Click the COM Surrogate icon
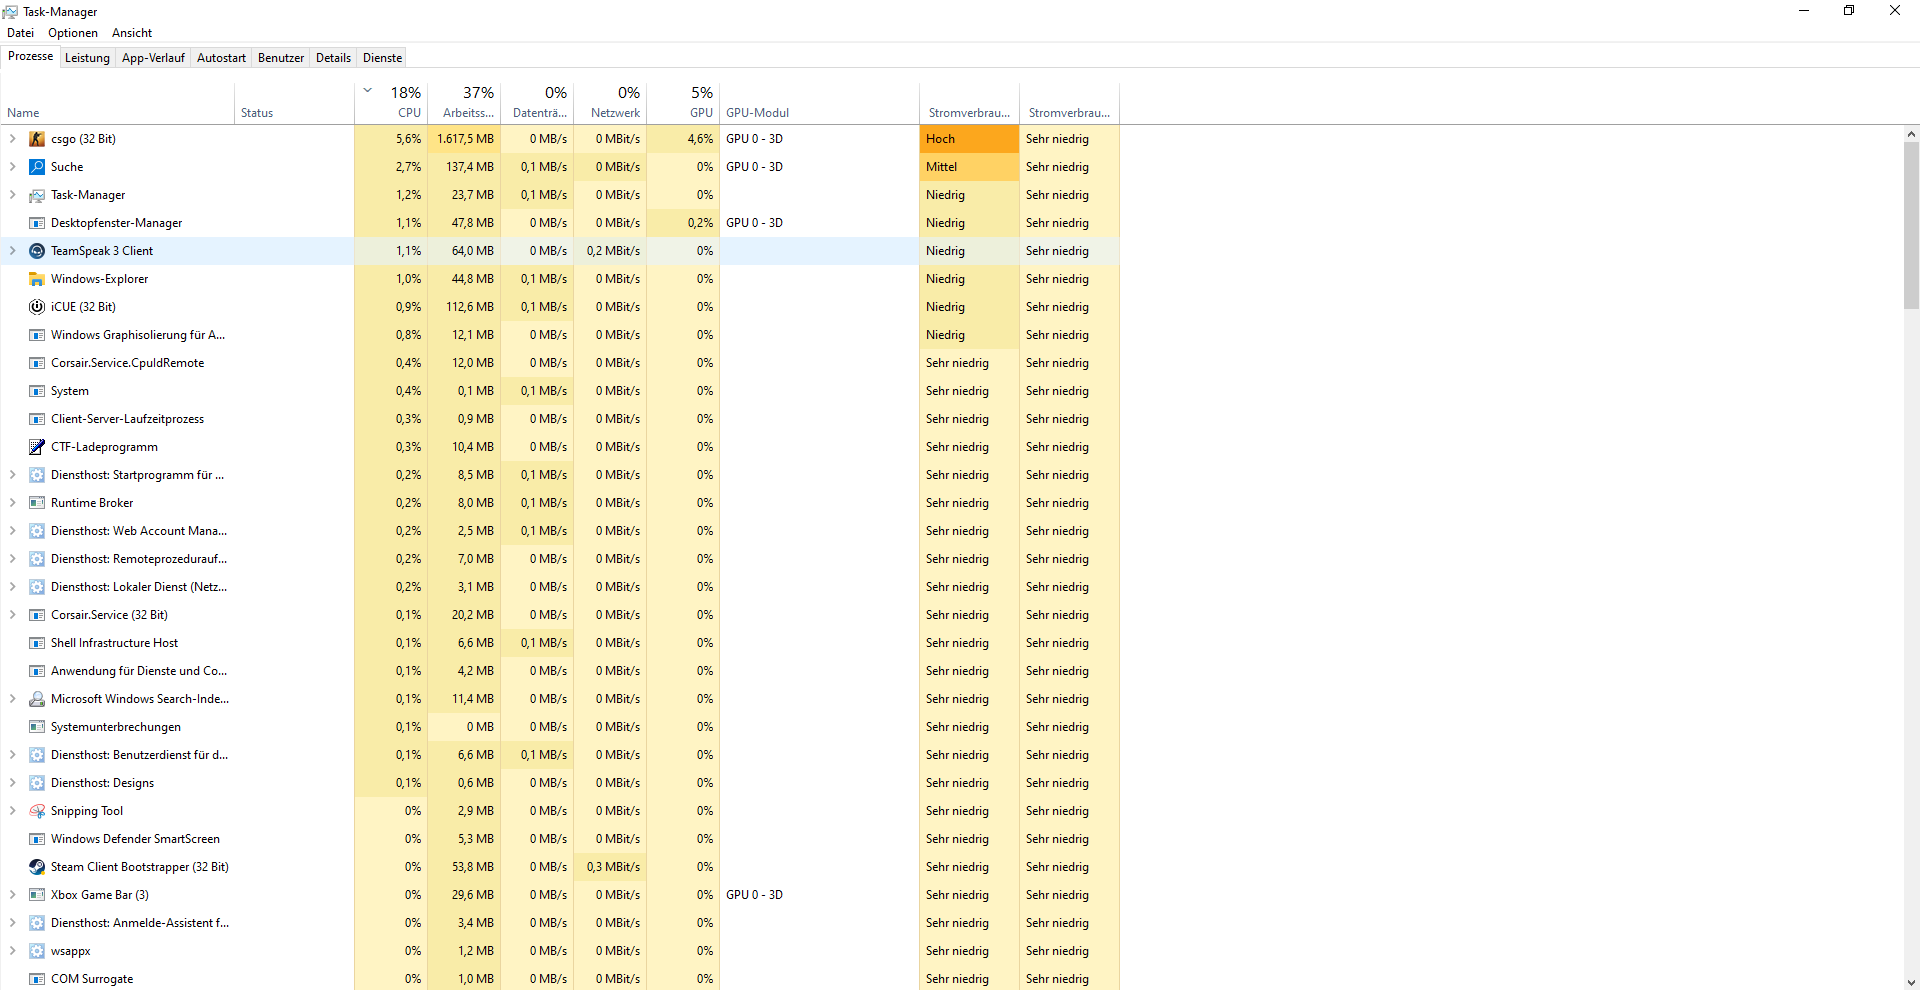This screenshot has height=990, width=1920. click(37, 979)
